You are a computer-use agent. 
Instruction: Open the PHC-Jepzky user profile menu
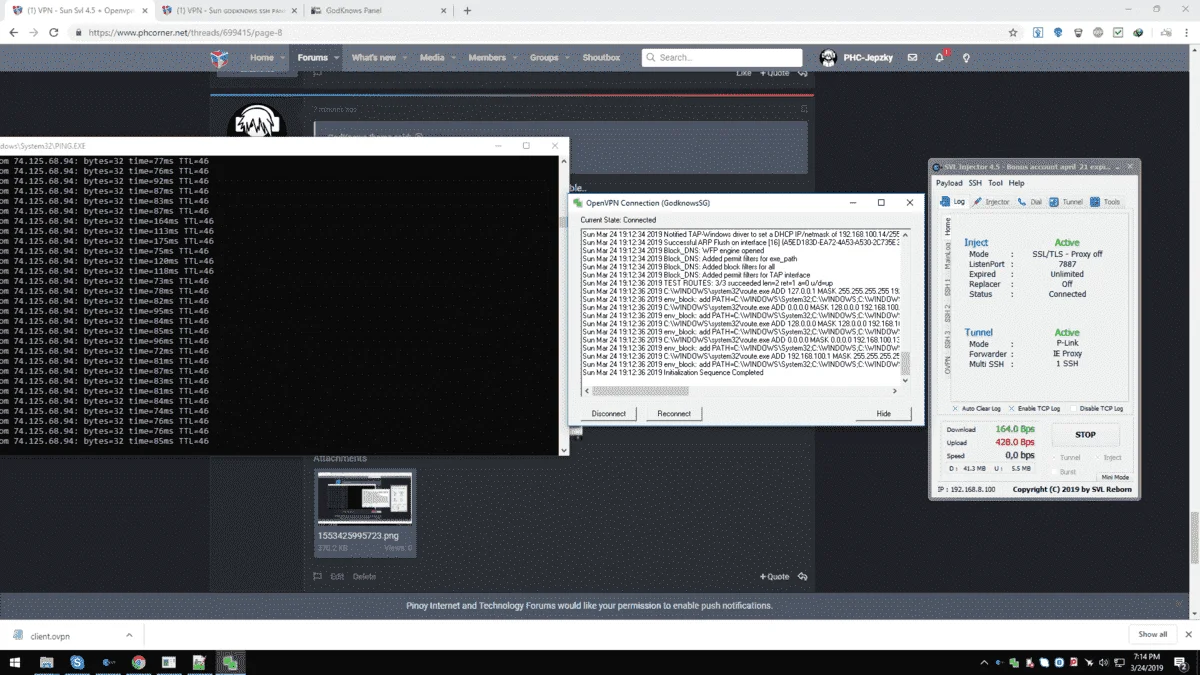858,58
